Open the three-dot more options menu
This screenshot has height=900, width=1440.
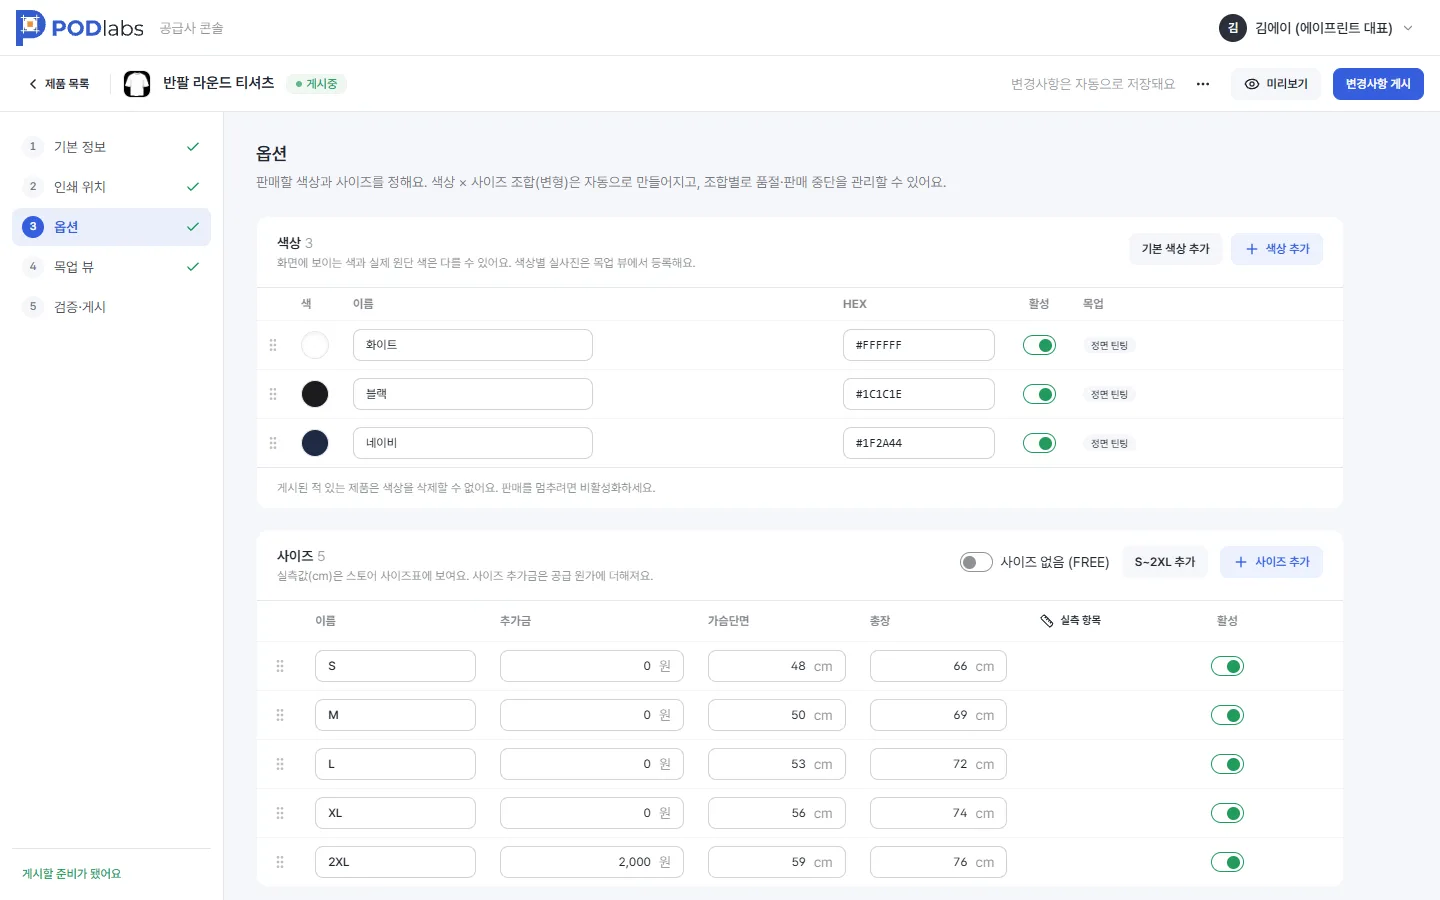click(1203, 84)
